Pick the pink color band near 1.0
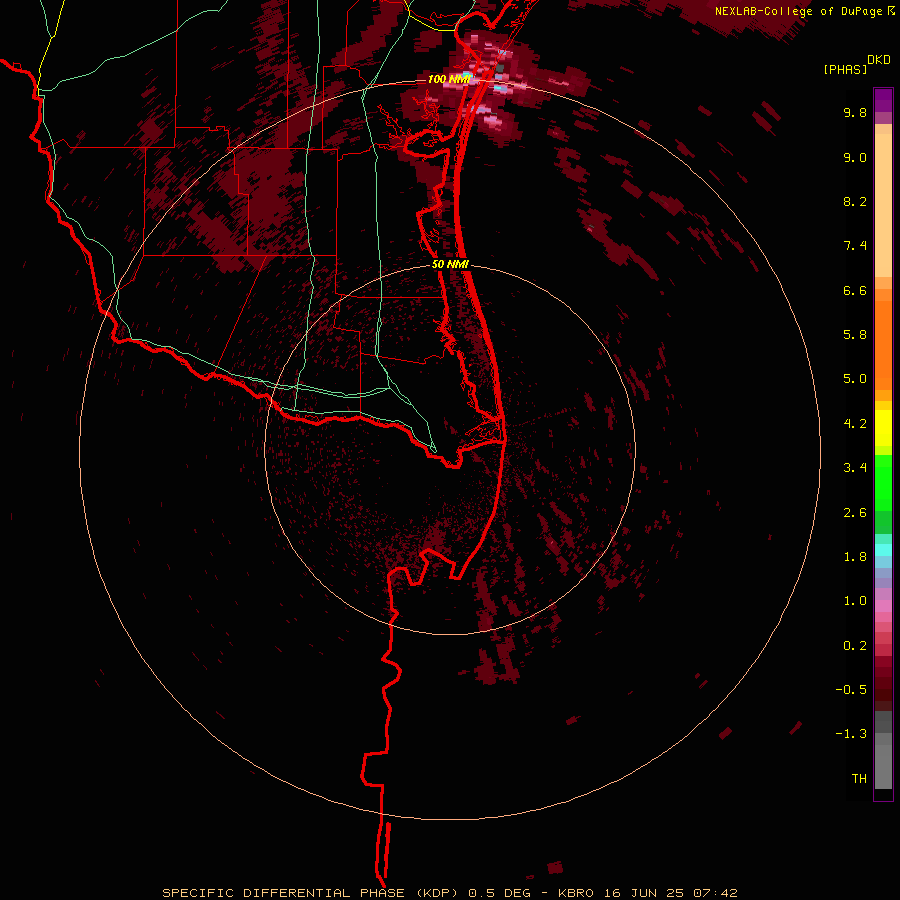The height and width of the screenshot is (900, 900). coord(883,606)
